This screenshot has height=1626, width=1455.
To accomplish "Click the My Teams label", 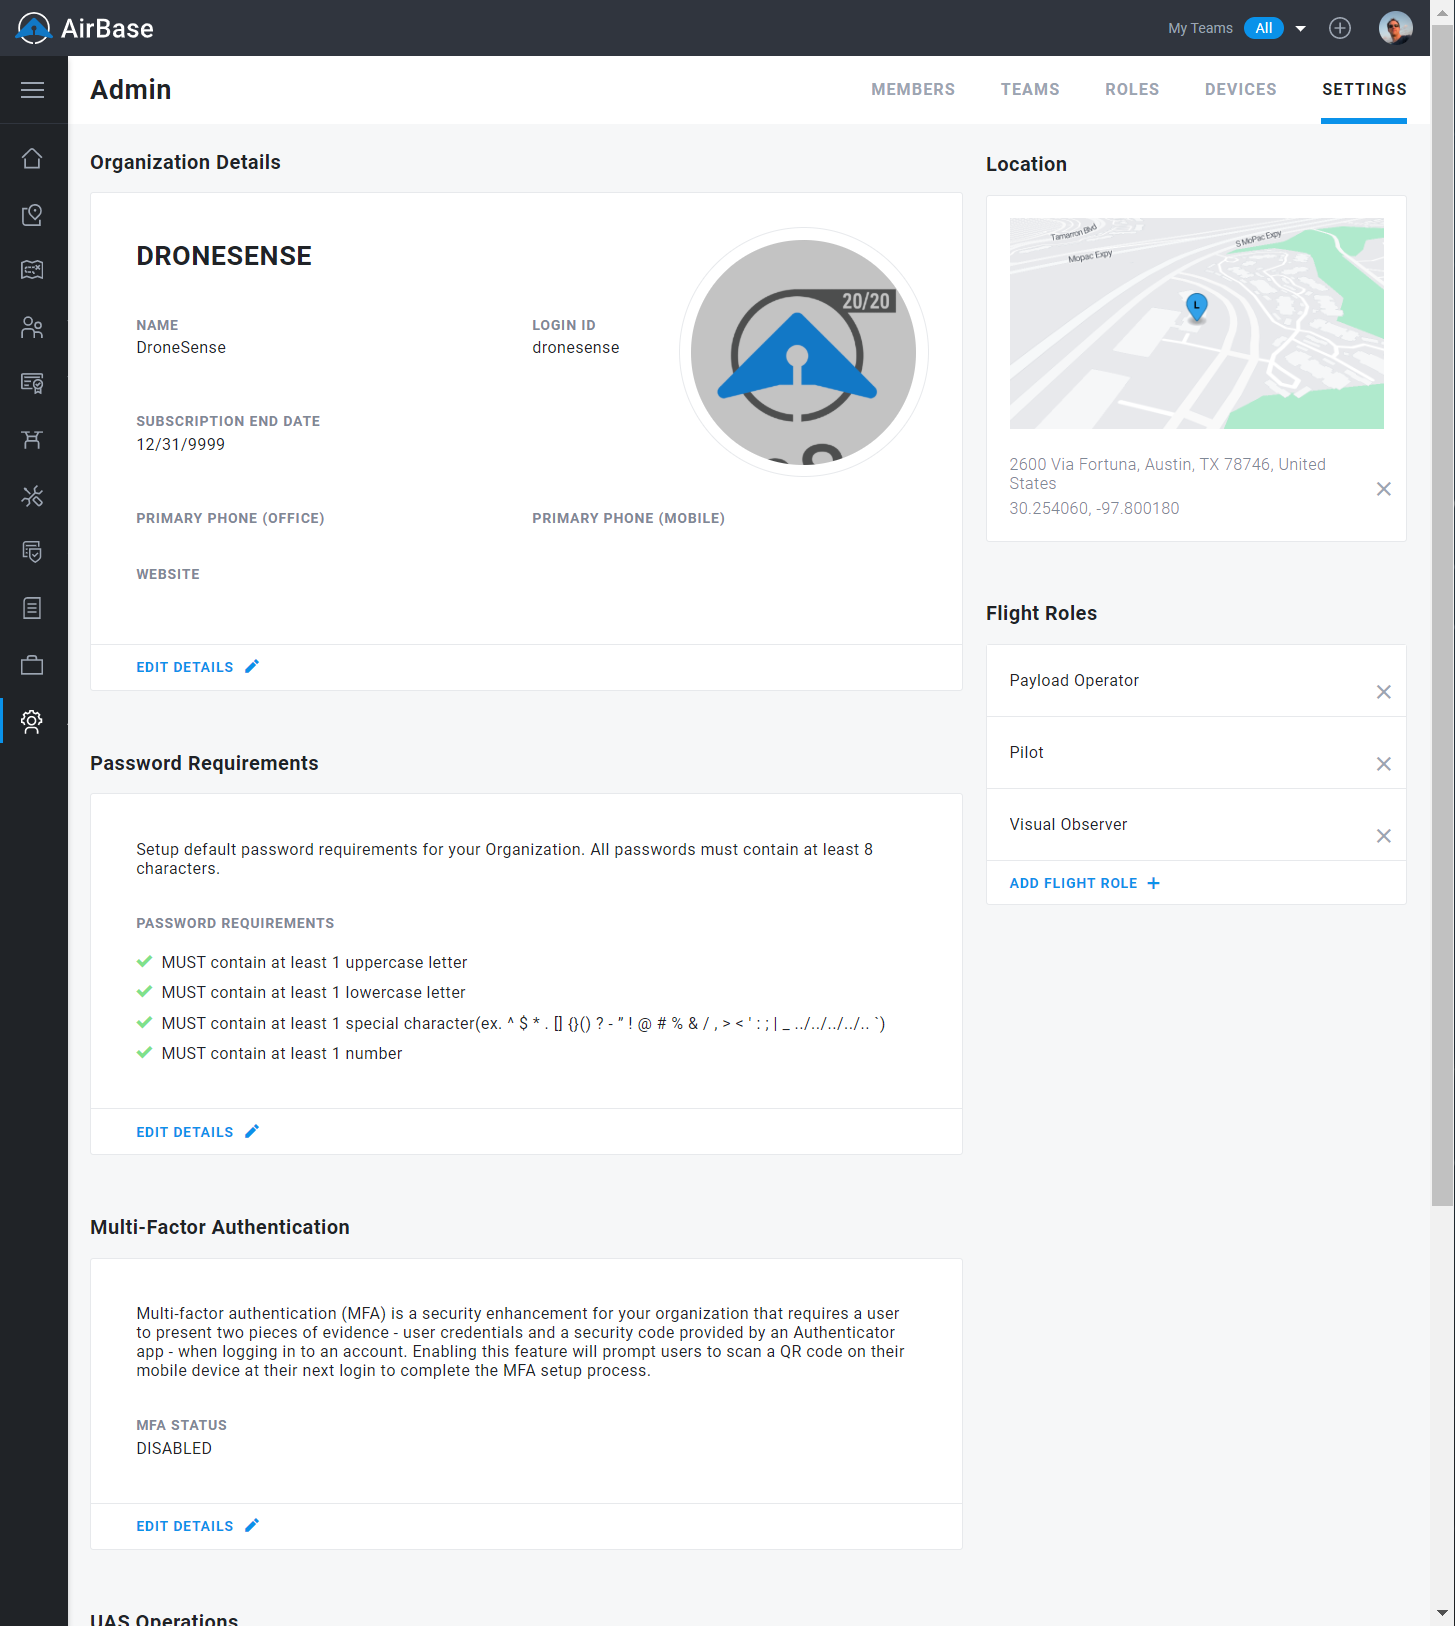I will point(1200,28).
